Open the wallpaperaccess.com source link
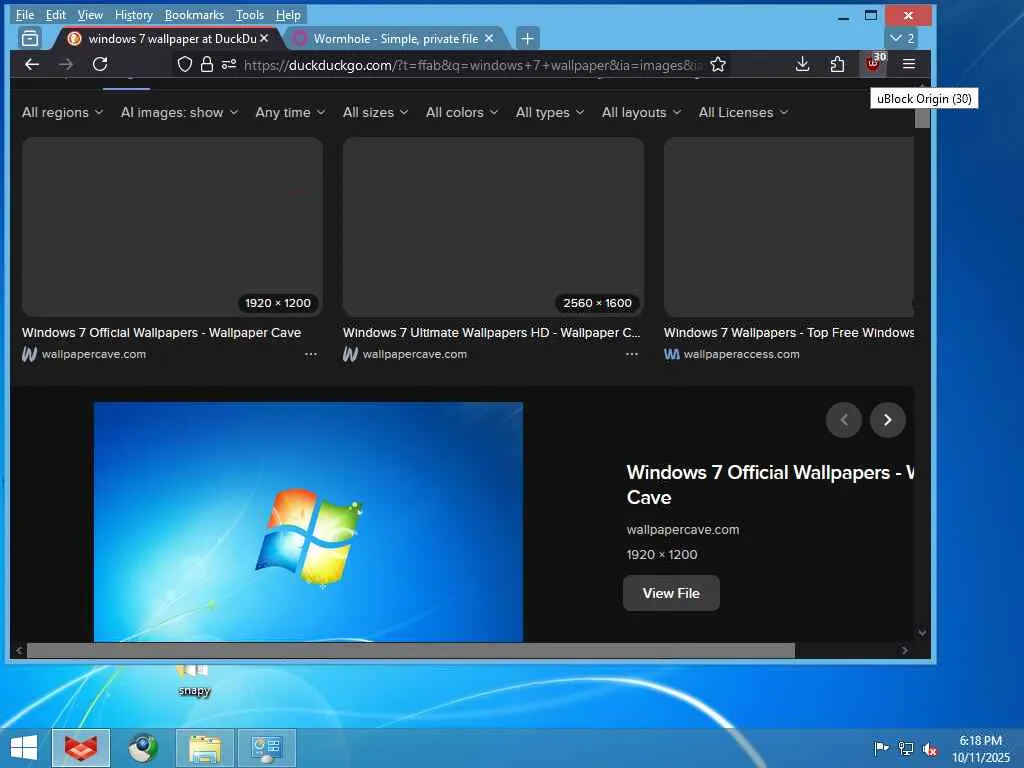Screen dimensions: 1024x768 (x=741, y=354)
